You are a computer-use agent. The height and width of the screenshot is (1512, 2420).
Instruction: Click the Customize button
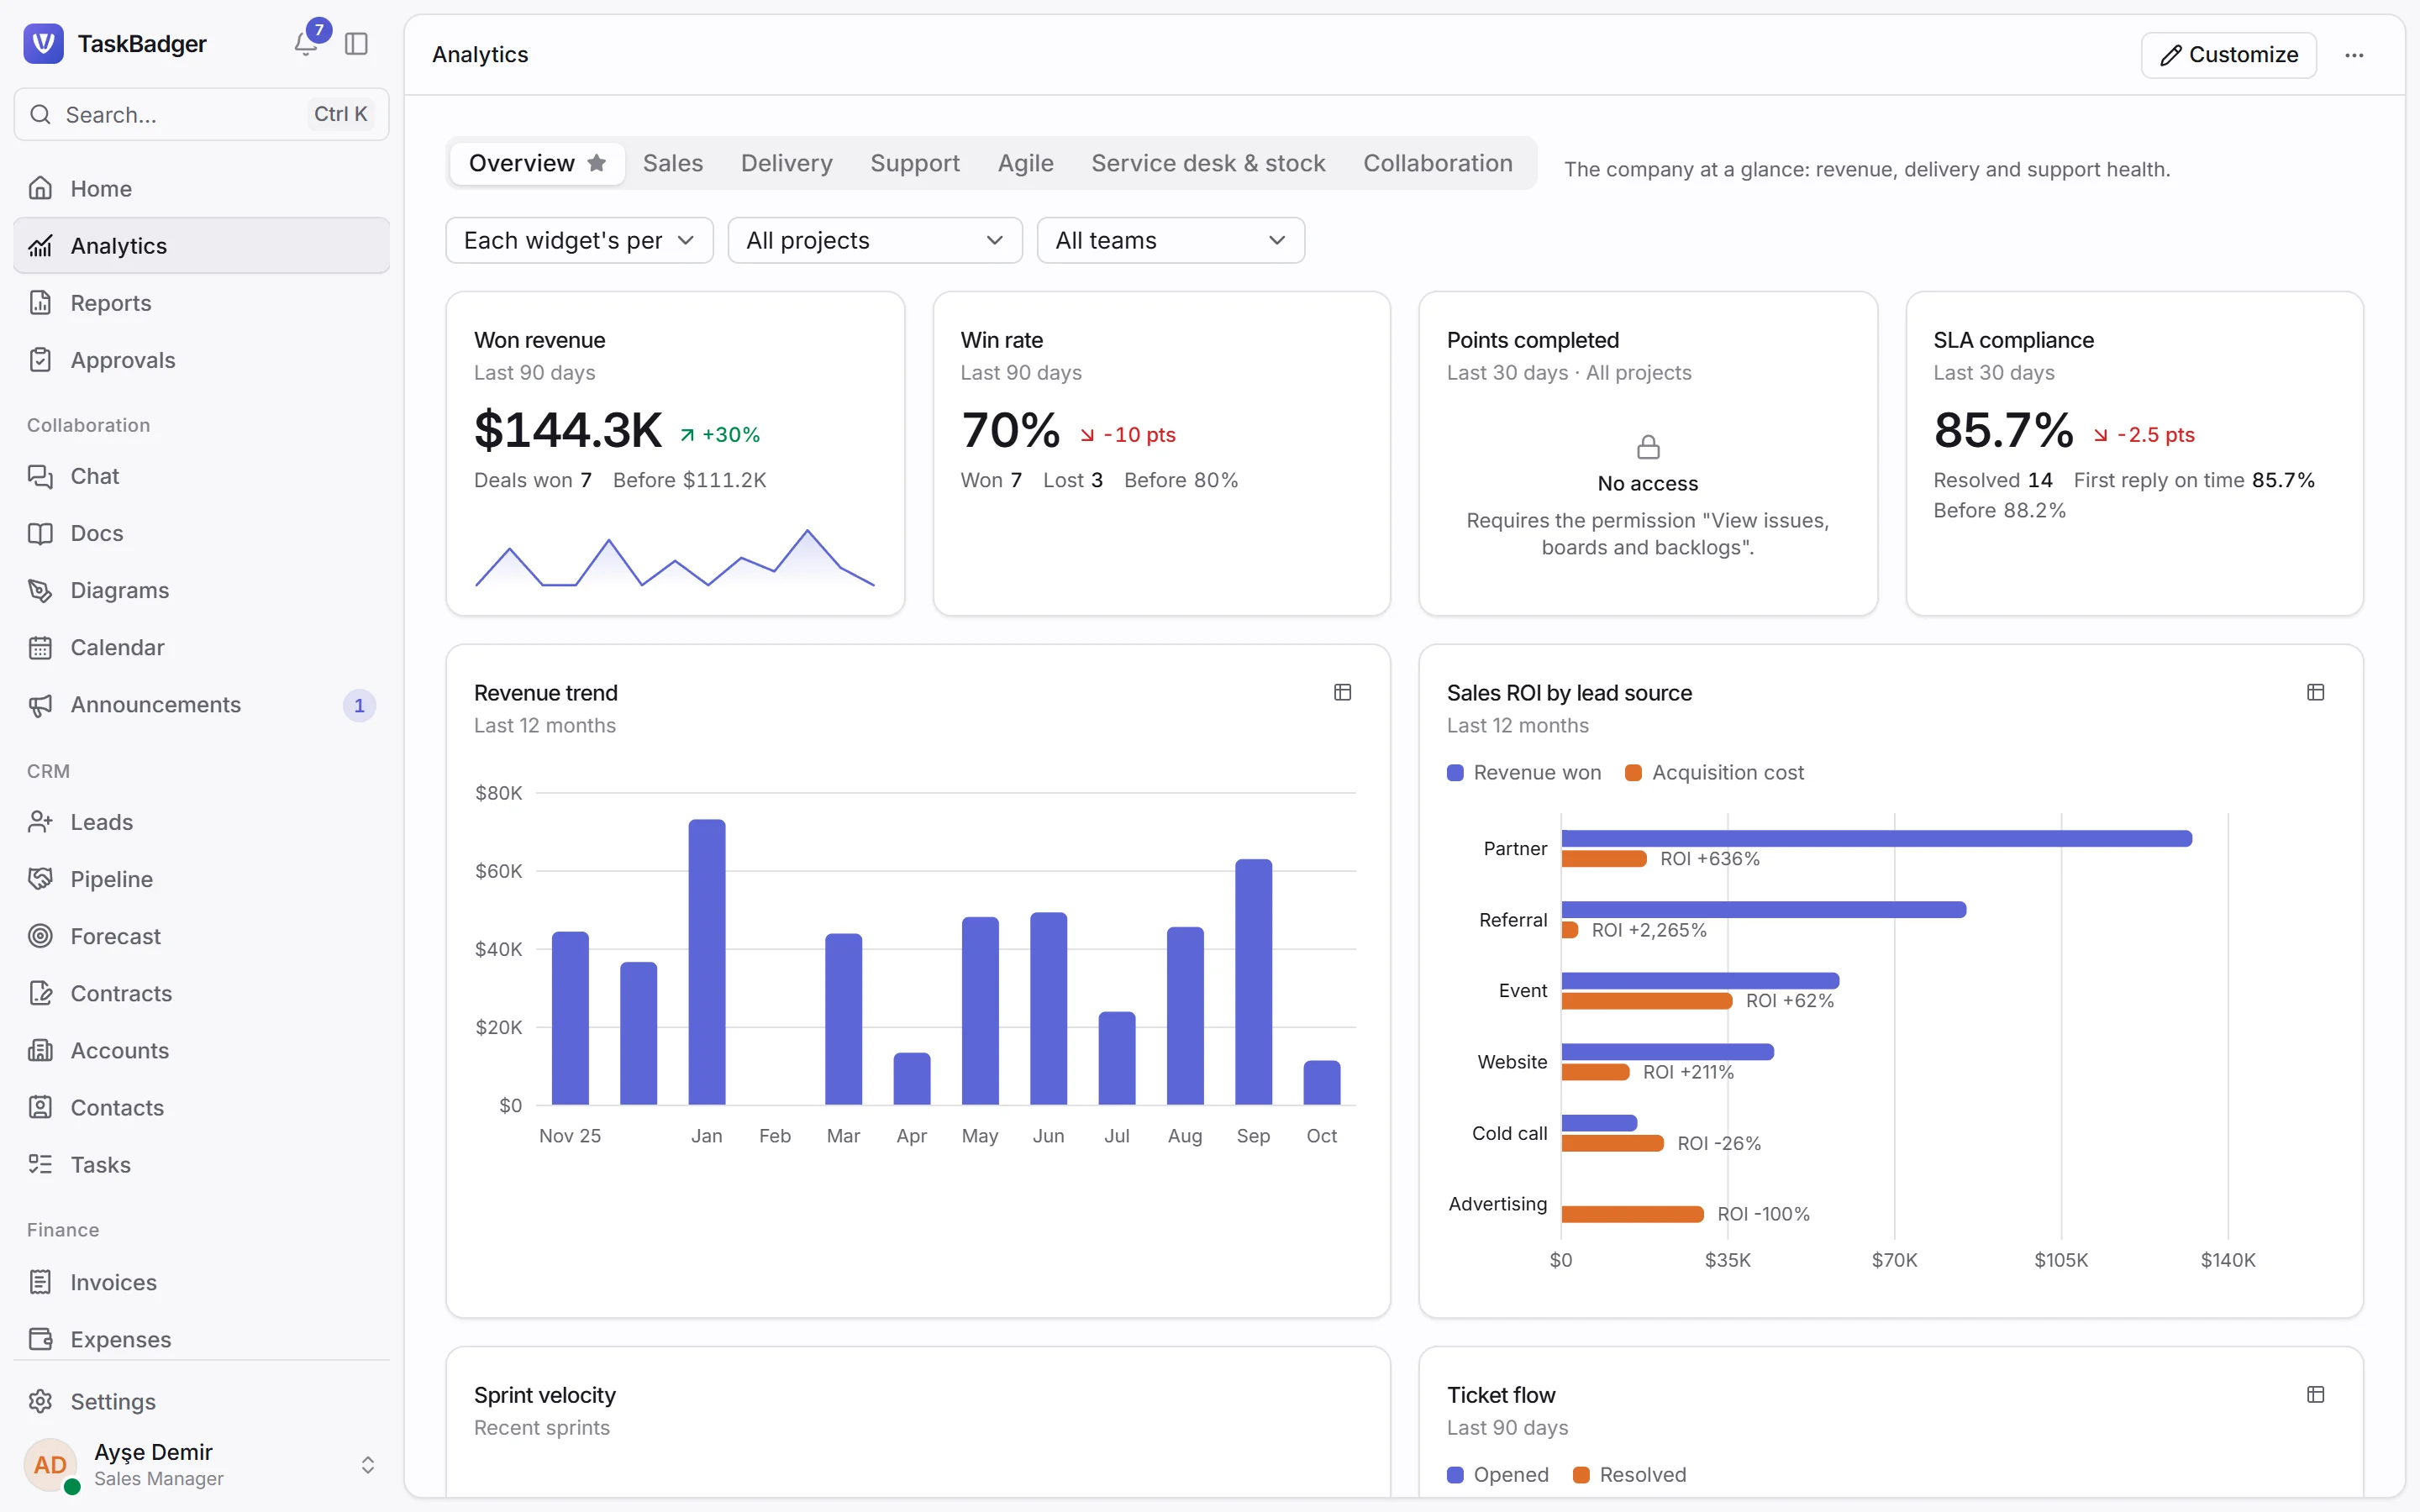(2228, 55)
